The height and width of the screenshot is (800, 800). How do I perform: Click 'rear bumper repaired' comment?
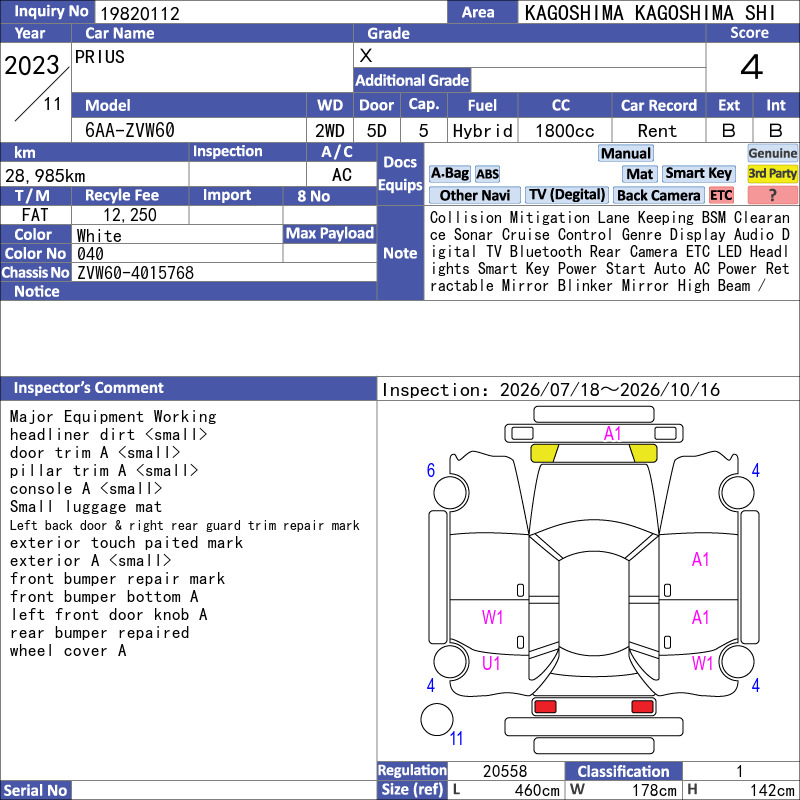pos(99,633)
